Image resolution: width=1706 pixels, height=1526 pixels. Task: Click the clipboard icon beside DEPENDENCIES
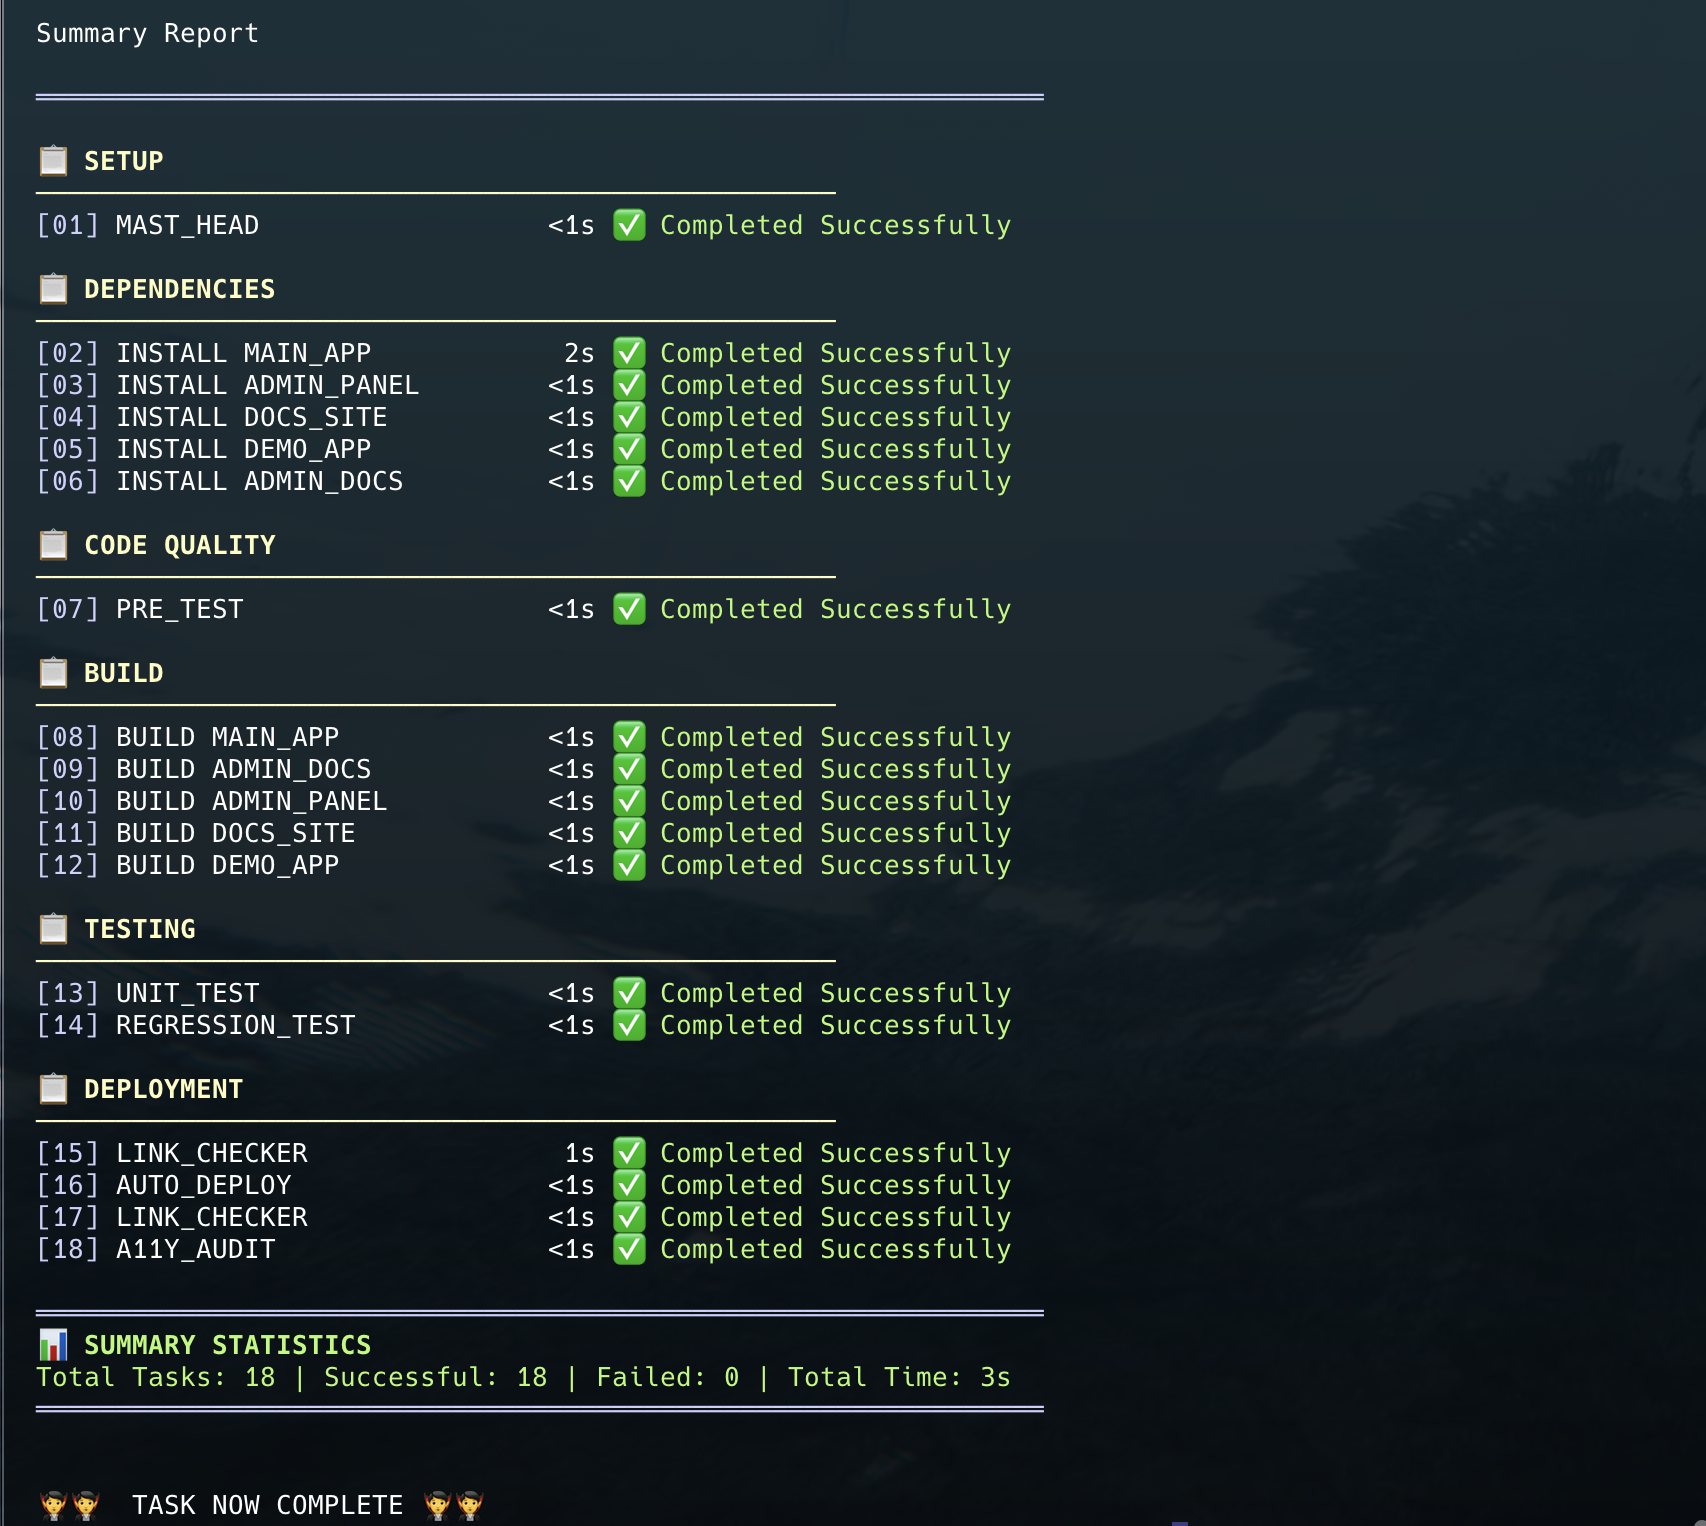tap(53, 288)
